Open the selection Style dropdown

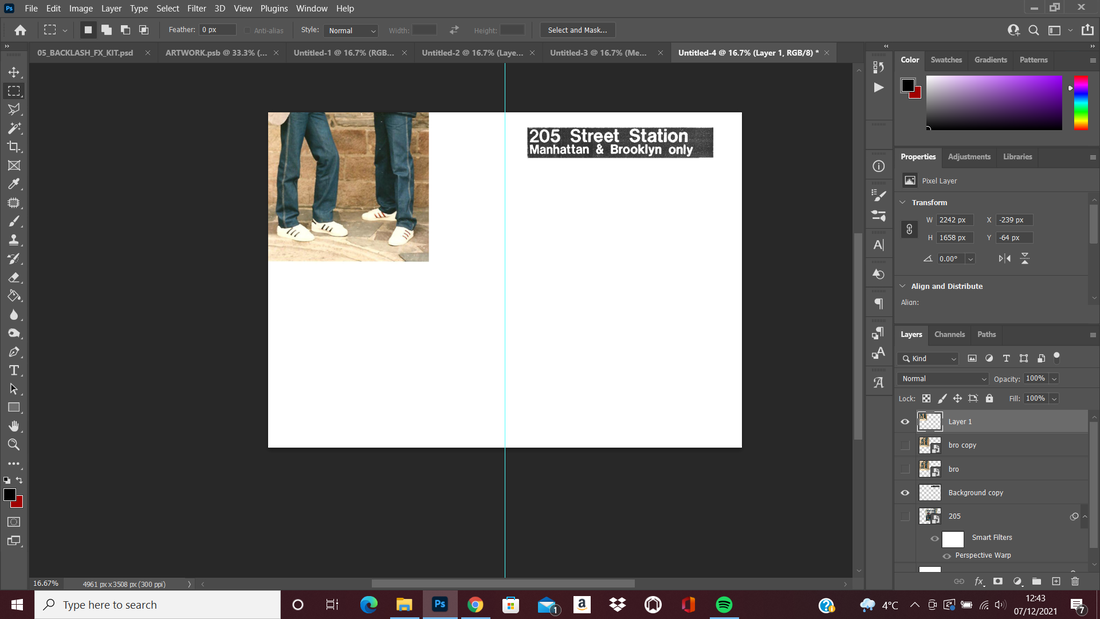[x=351, y=30]
